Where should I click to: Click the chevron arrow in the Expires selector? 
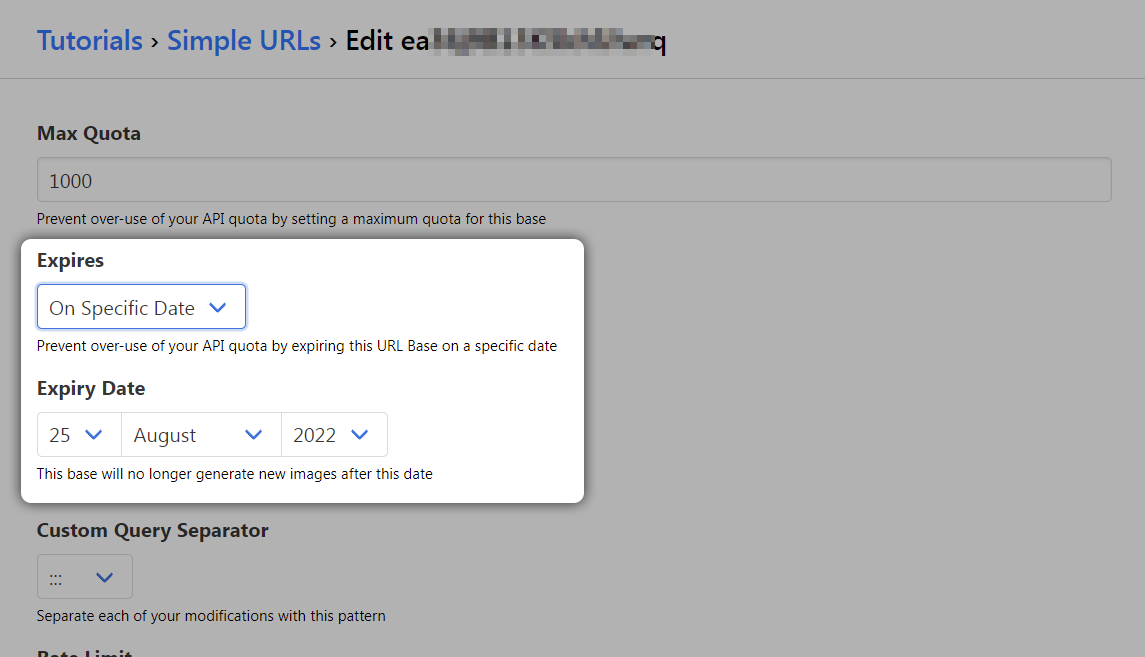[x=218, y=308]
